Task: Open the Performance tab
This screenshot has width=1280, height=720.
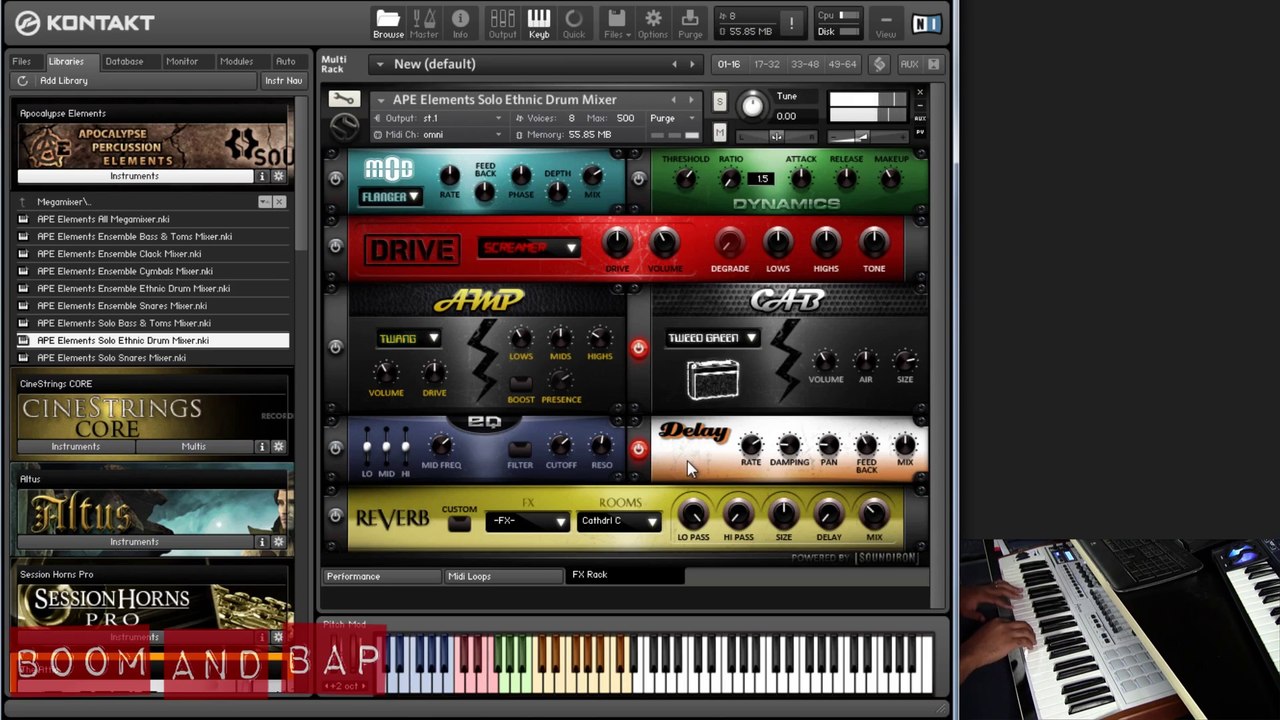Action: click(x=381, y=577)
